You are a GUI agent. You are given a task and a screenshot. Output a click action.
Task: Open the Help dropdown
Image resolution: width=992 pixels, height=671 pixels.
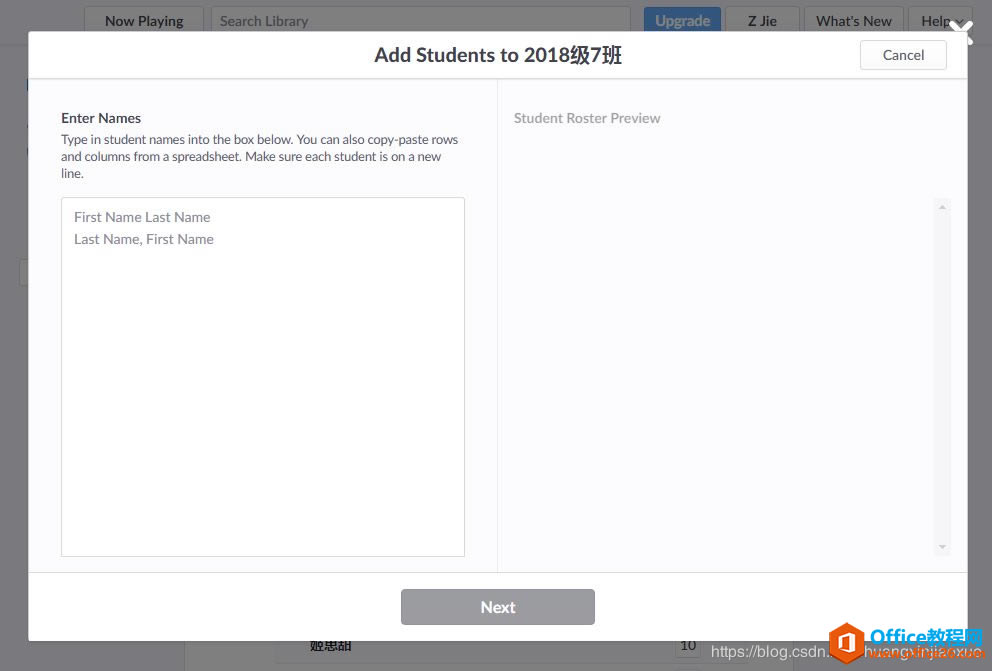(x=938, y=20)
